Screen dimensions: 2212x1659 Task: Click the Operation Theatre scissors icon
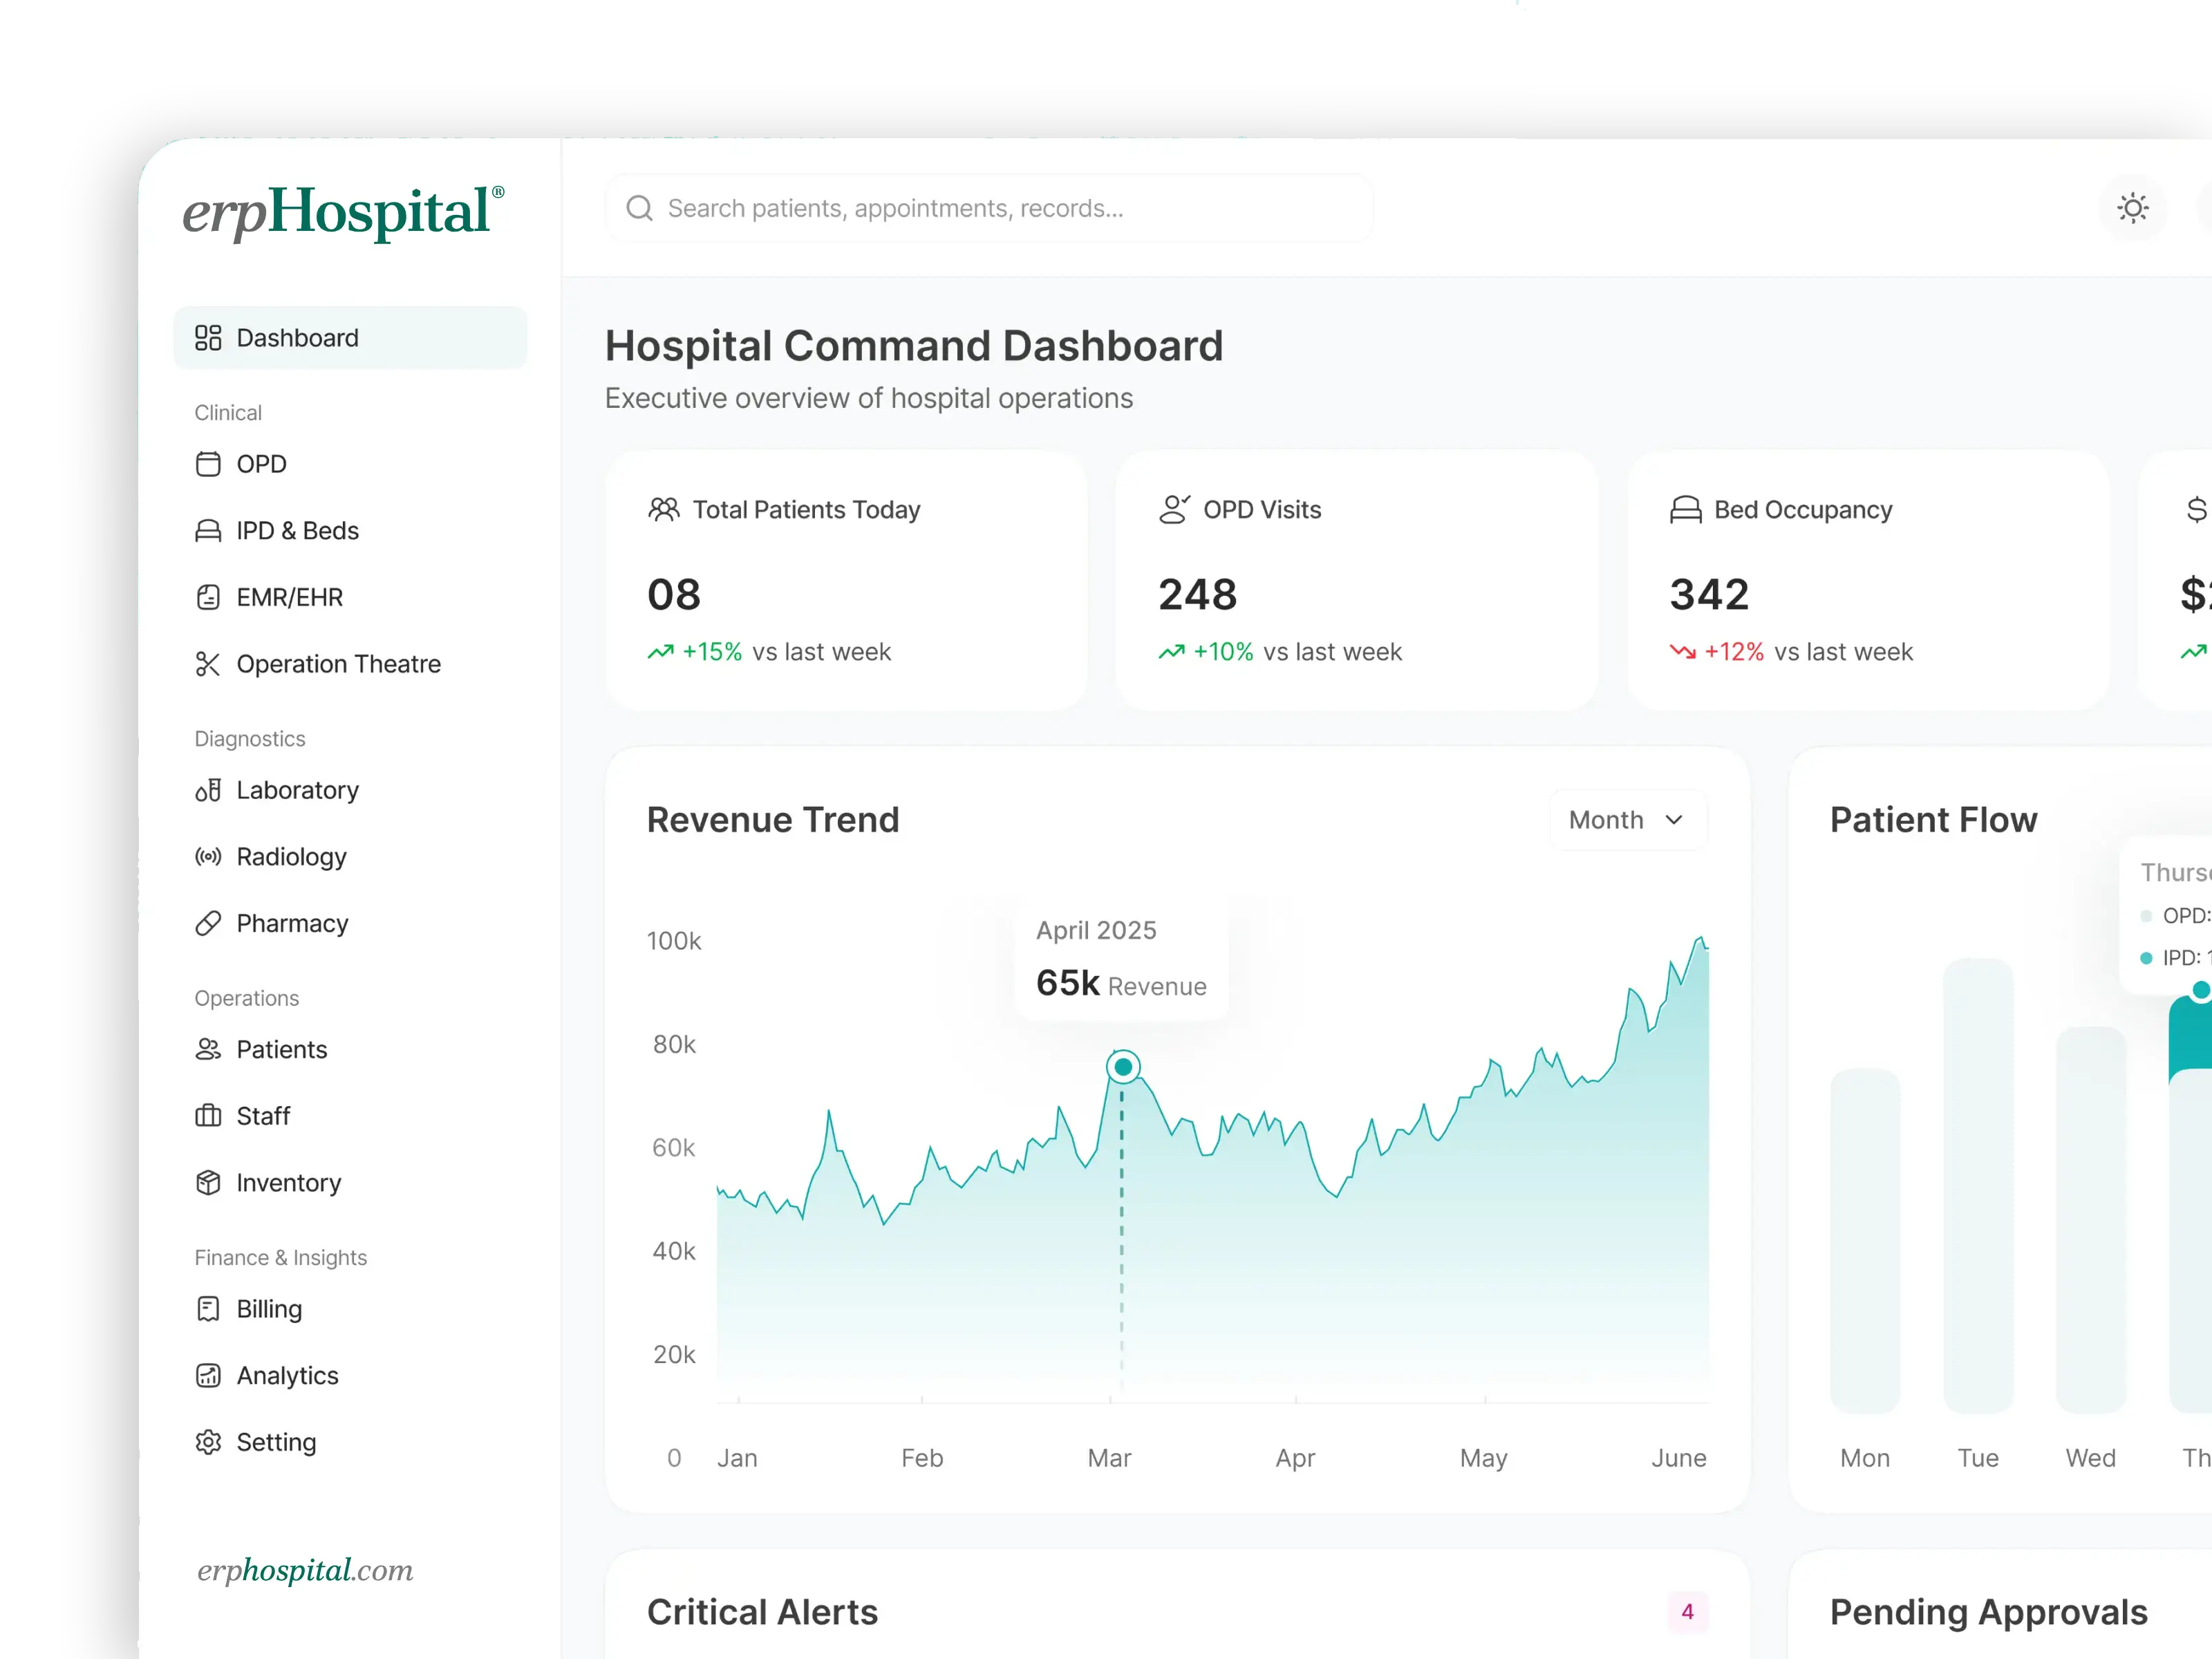point(208,664)
